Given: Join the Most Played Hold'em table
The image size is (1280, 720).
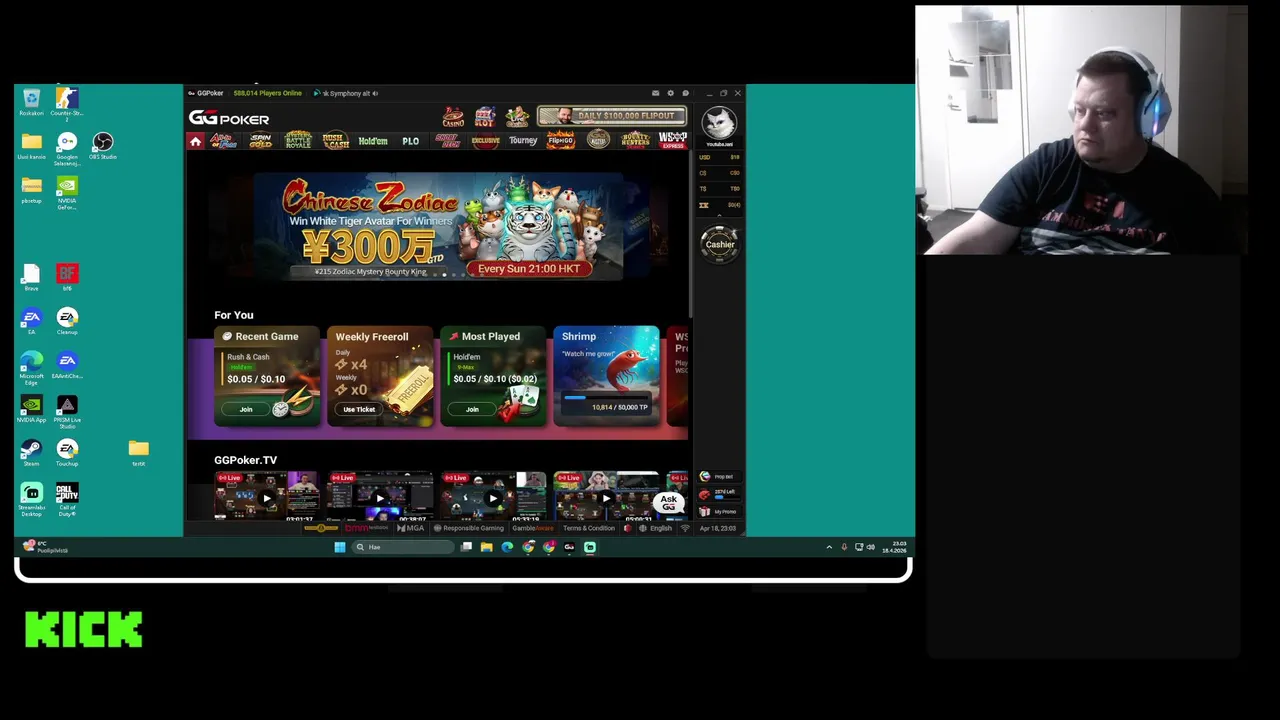Looking at the screenshot, I should 472,409.
